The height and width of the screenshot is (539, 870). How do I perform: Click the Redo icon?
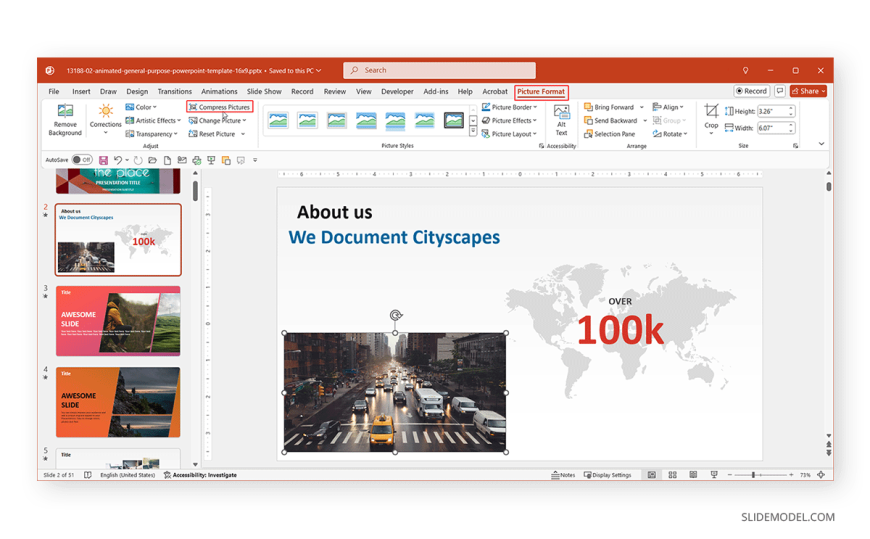coord(138,160)
